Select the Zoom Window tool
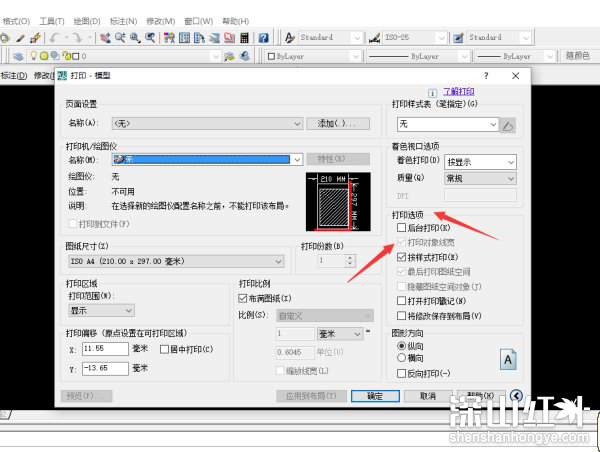This screenshot has width=600, height=452. click(135, 38)
